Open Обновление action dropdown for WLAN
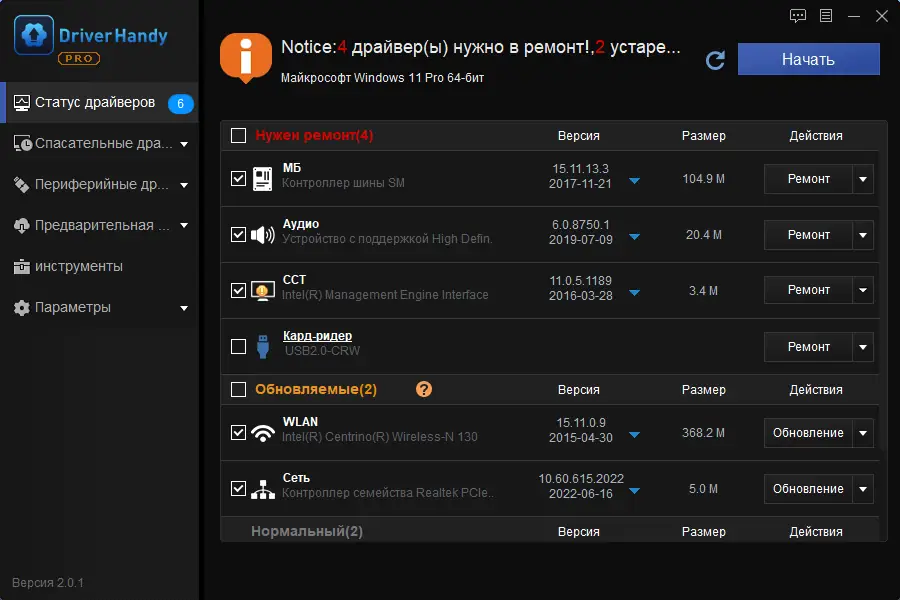 tap(863, 433)
